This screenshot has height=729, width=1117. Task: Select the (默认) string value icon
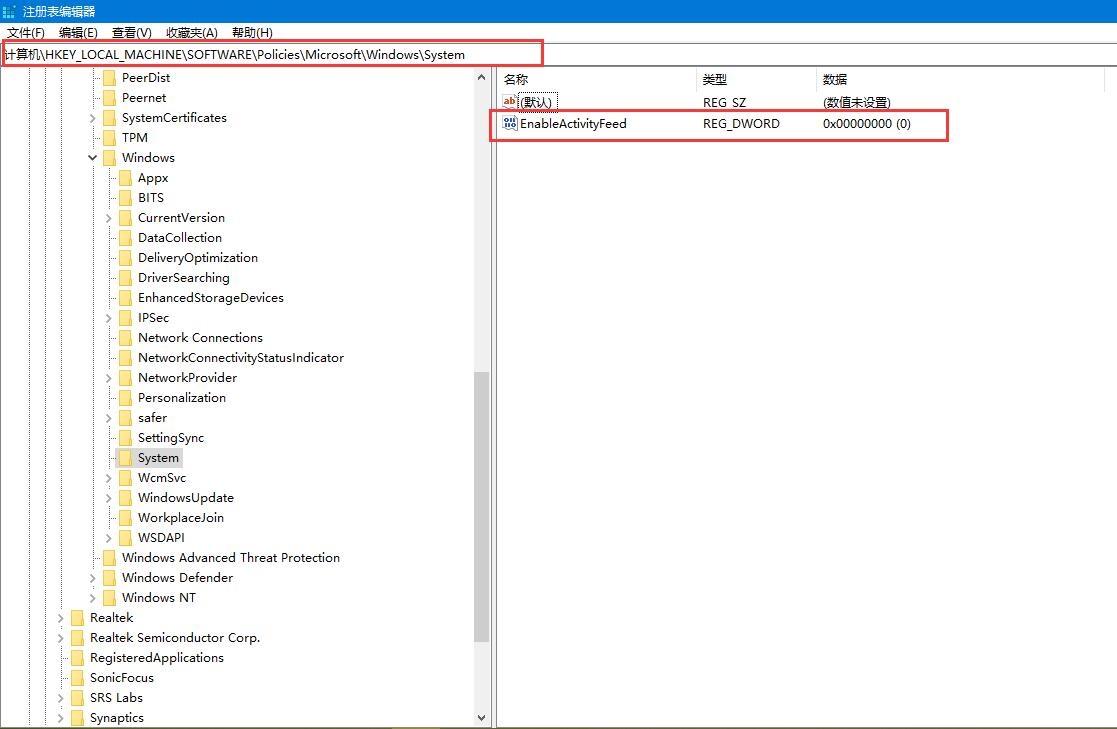point(509,102)
